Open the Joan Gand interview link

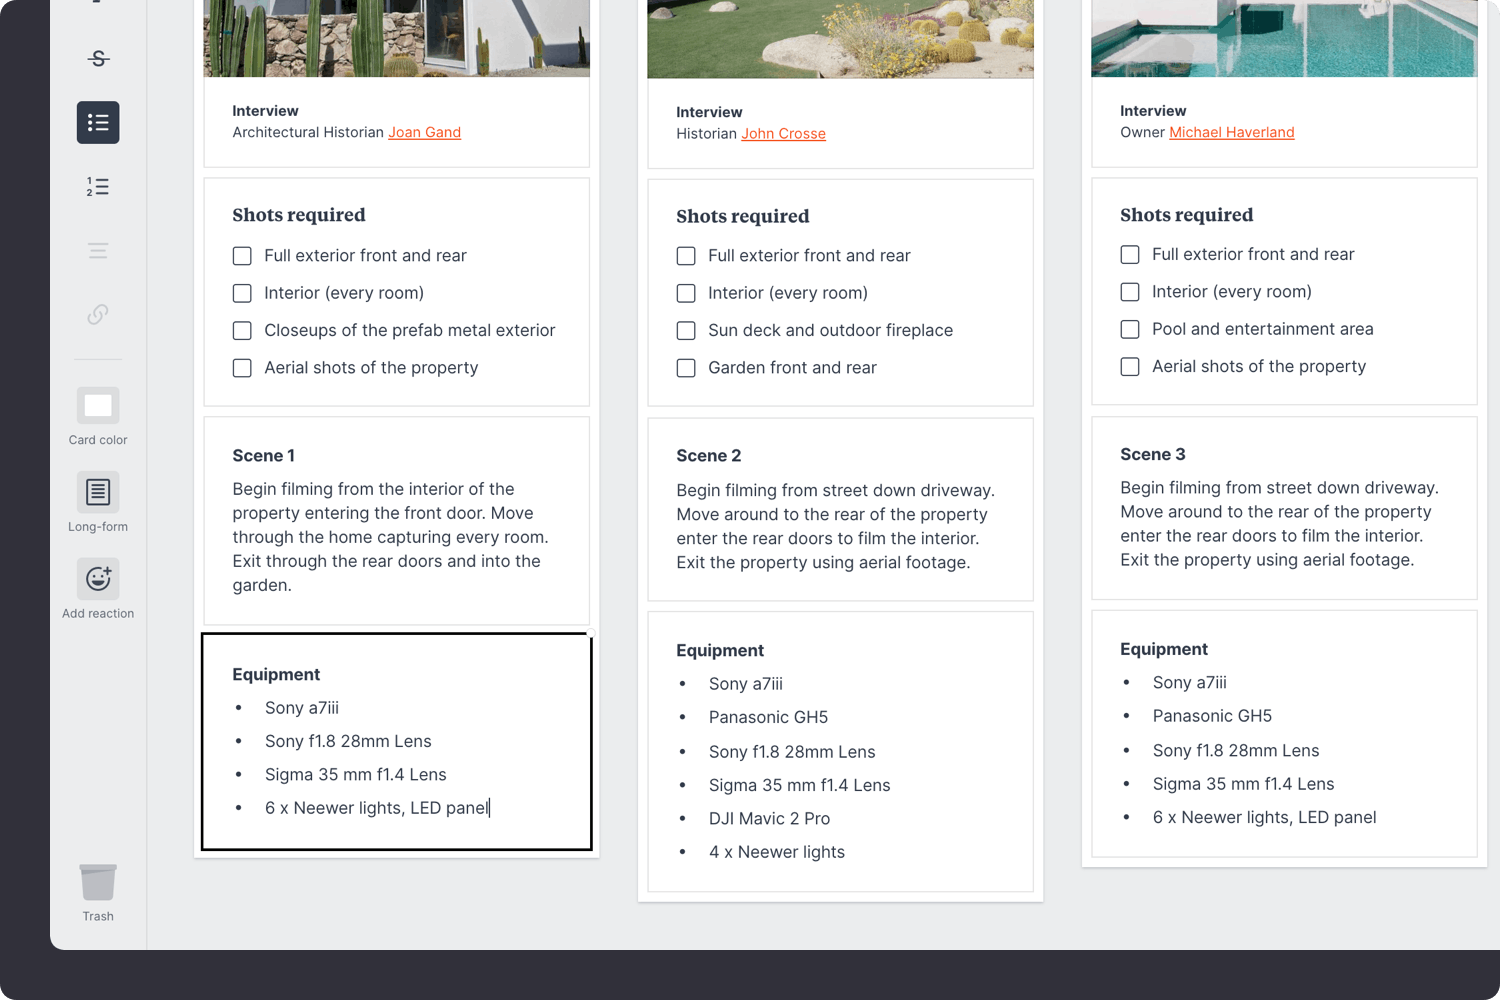pyautogui.click(x=424, y=132)
